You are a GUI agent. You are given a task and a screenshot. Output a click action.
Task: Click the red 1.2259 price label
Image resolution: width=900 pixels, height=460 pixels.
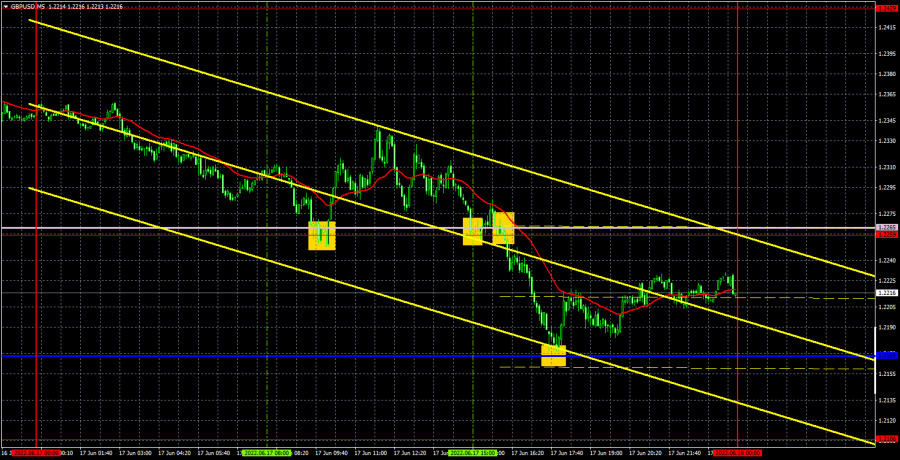pyautogui.click(x=887, y=235)
